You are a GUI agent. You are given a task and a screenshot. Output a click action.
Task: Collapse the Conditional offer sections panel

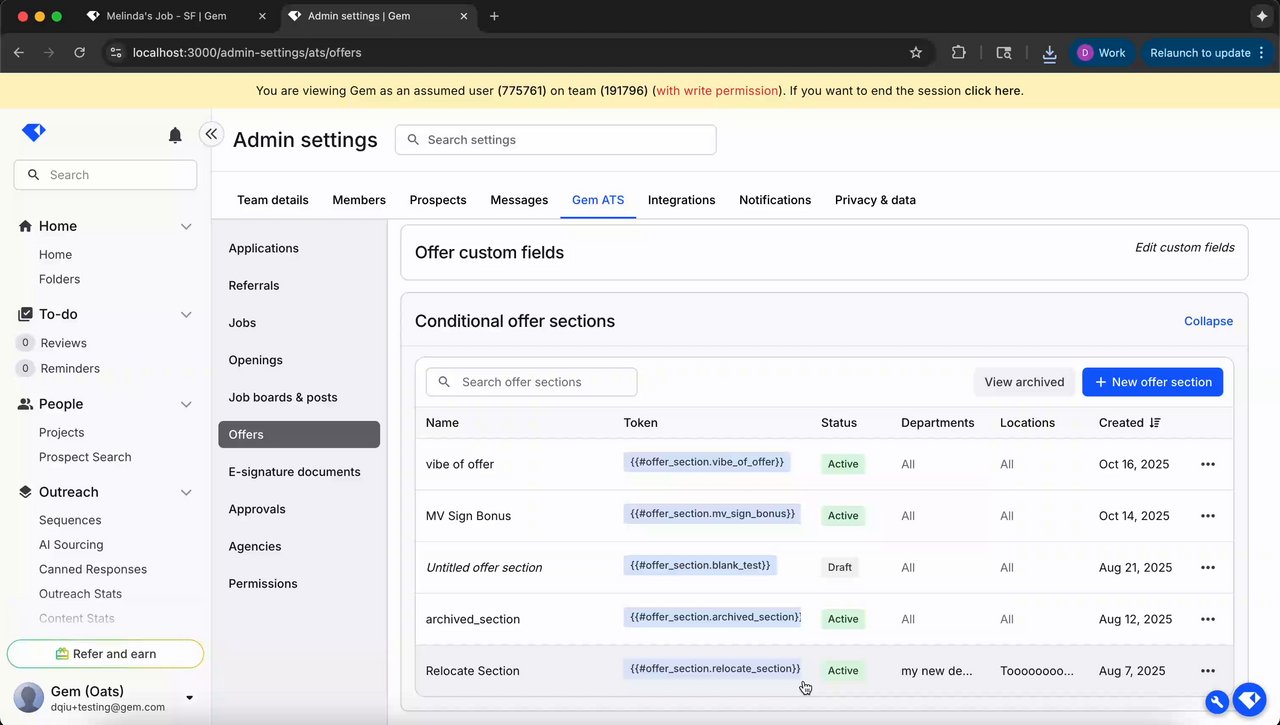point(1208,321)
